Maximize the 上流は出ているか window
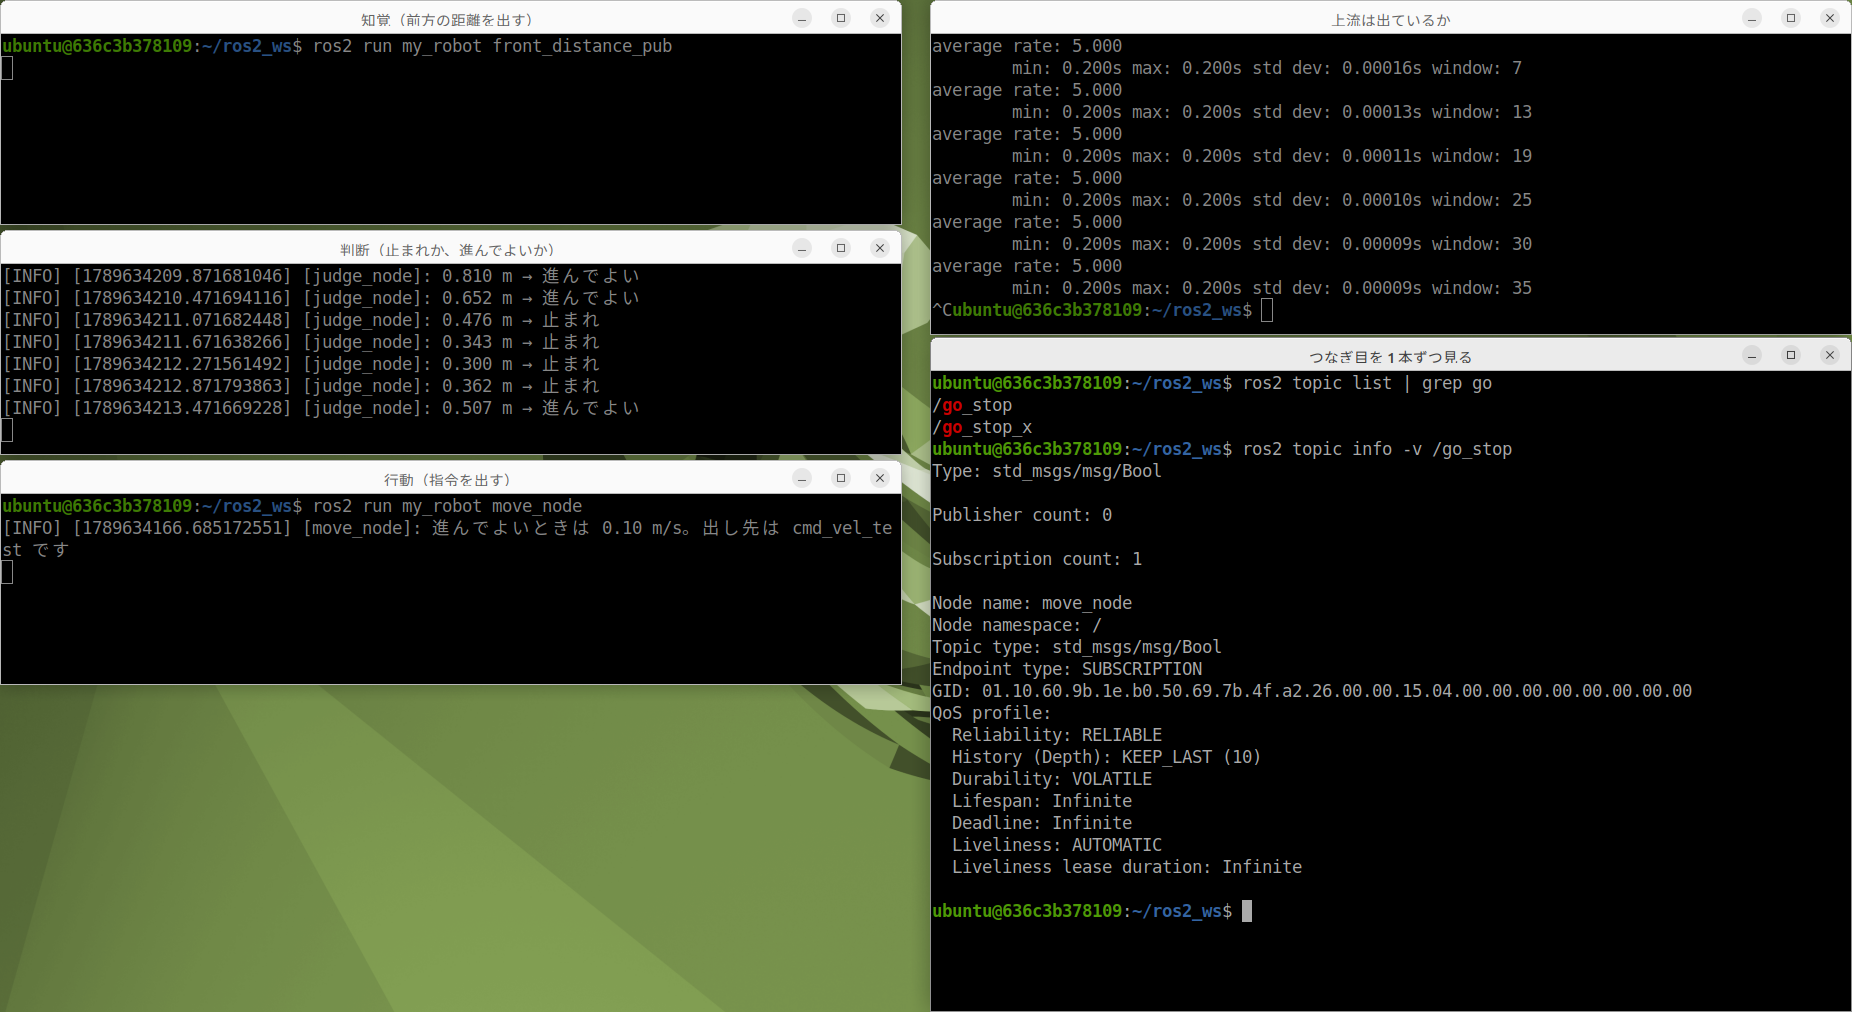The height and width of the screenshot is (1012, 1852). click(1791, 18)
